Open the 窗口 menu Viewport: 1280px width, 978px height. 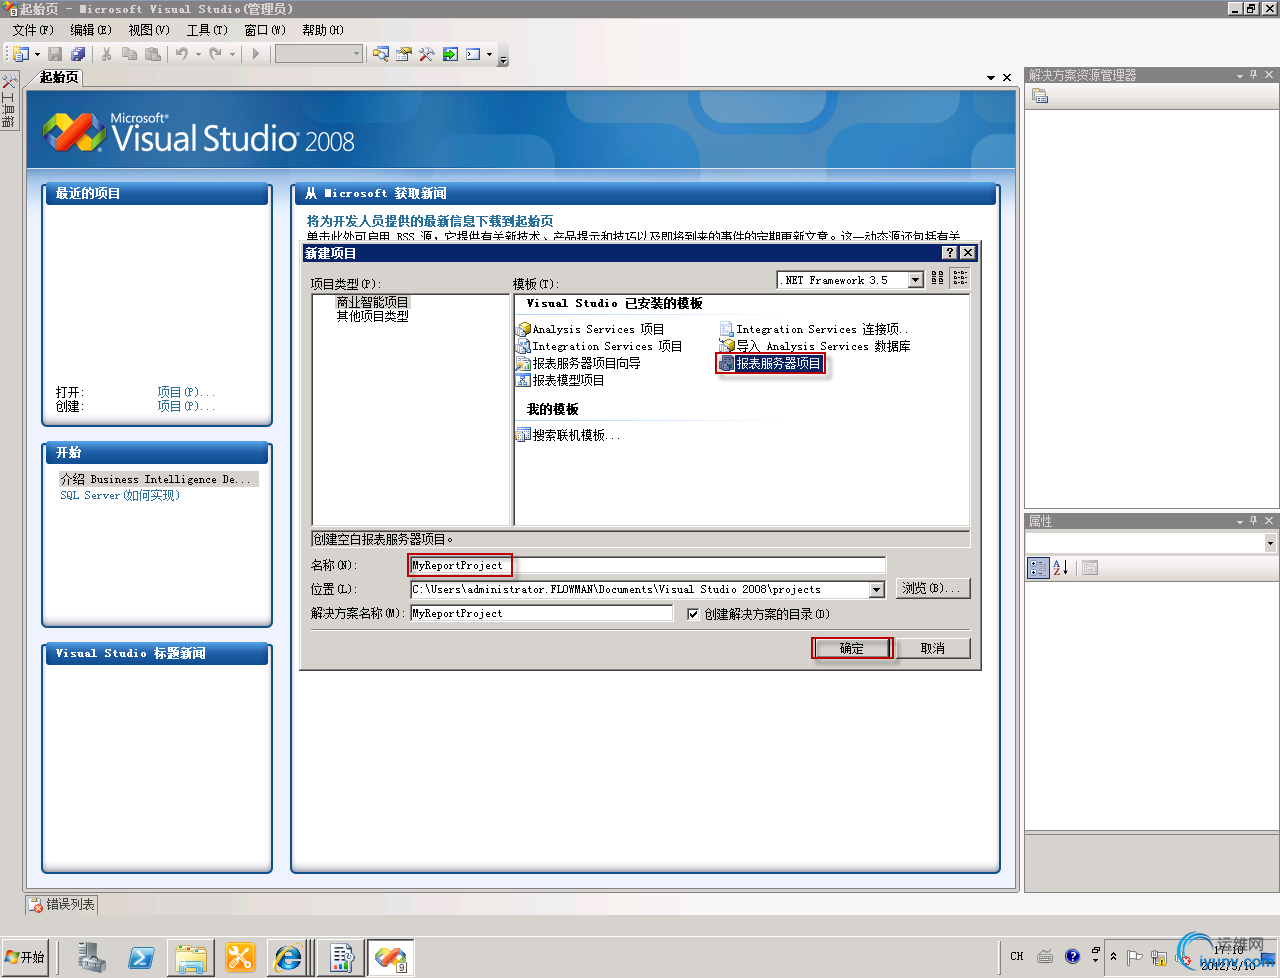(265, 30)
